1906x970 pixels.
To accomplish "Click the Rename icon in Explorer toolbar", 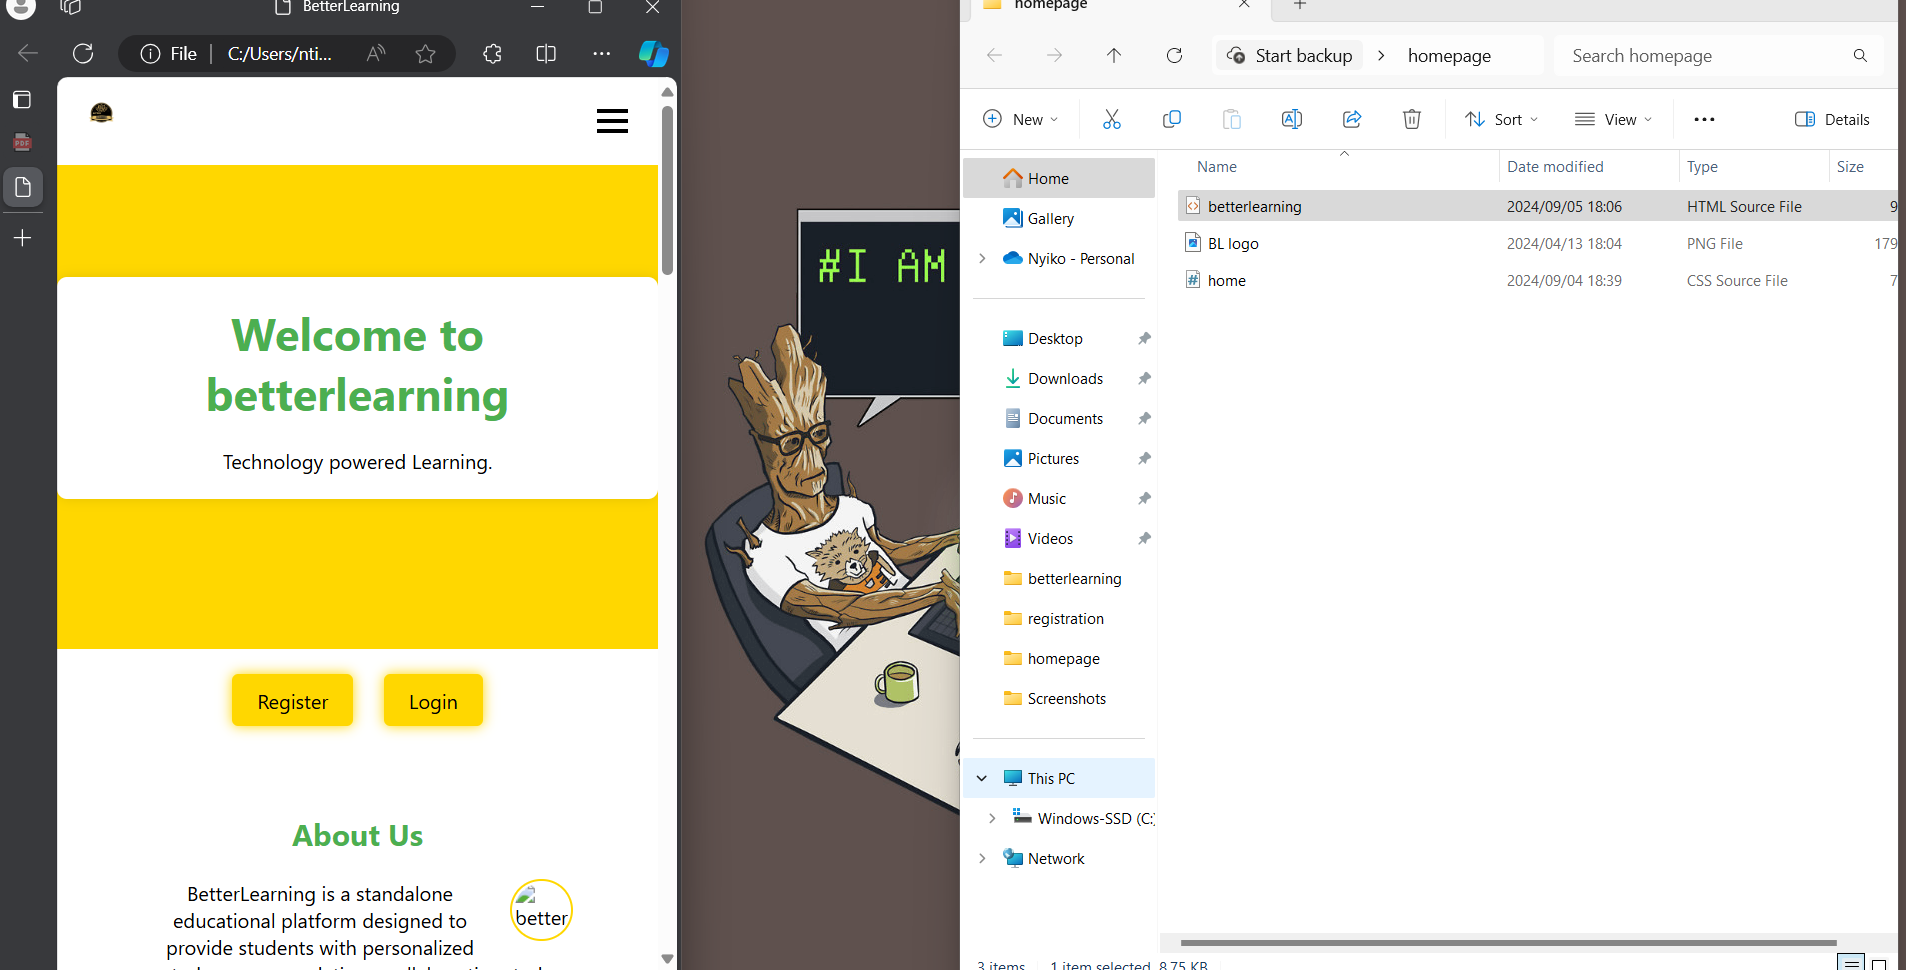I will coord(1291,119).
